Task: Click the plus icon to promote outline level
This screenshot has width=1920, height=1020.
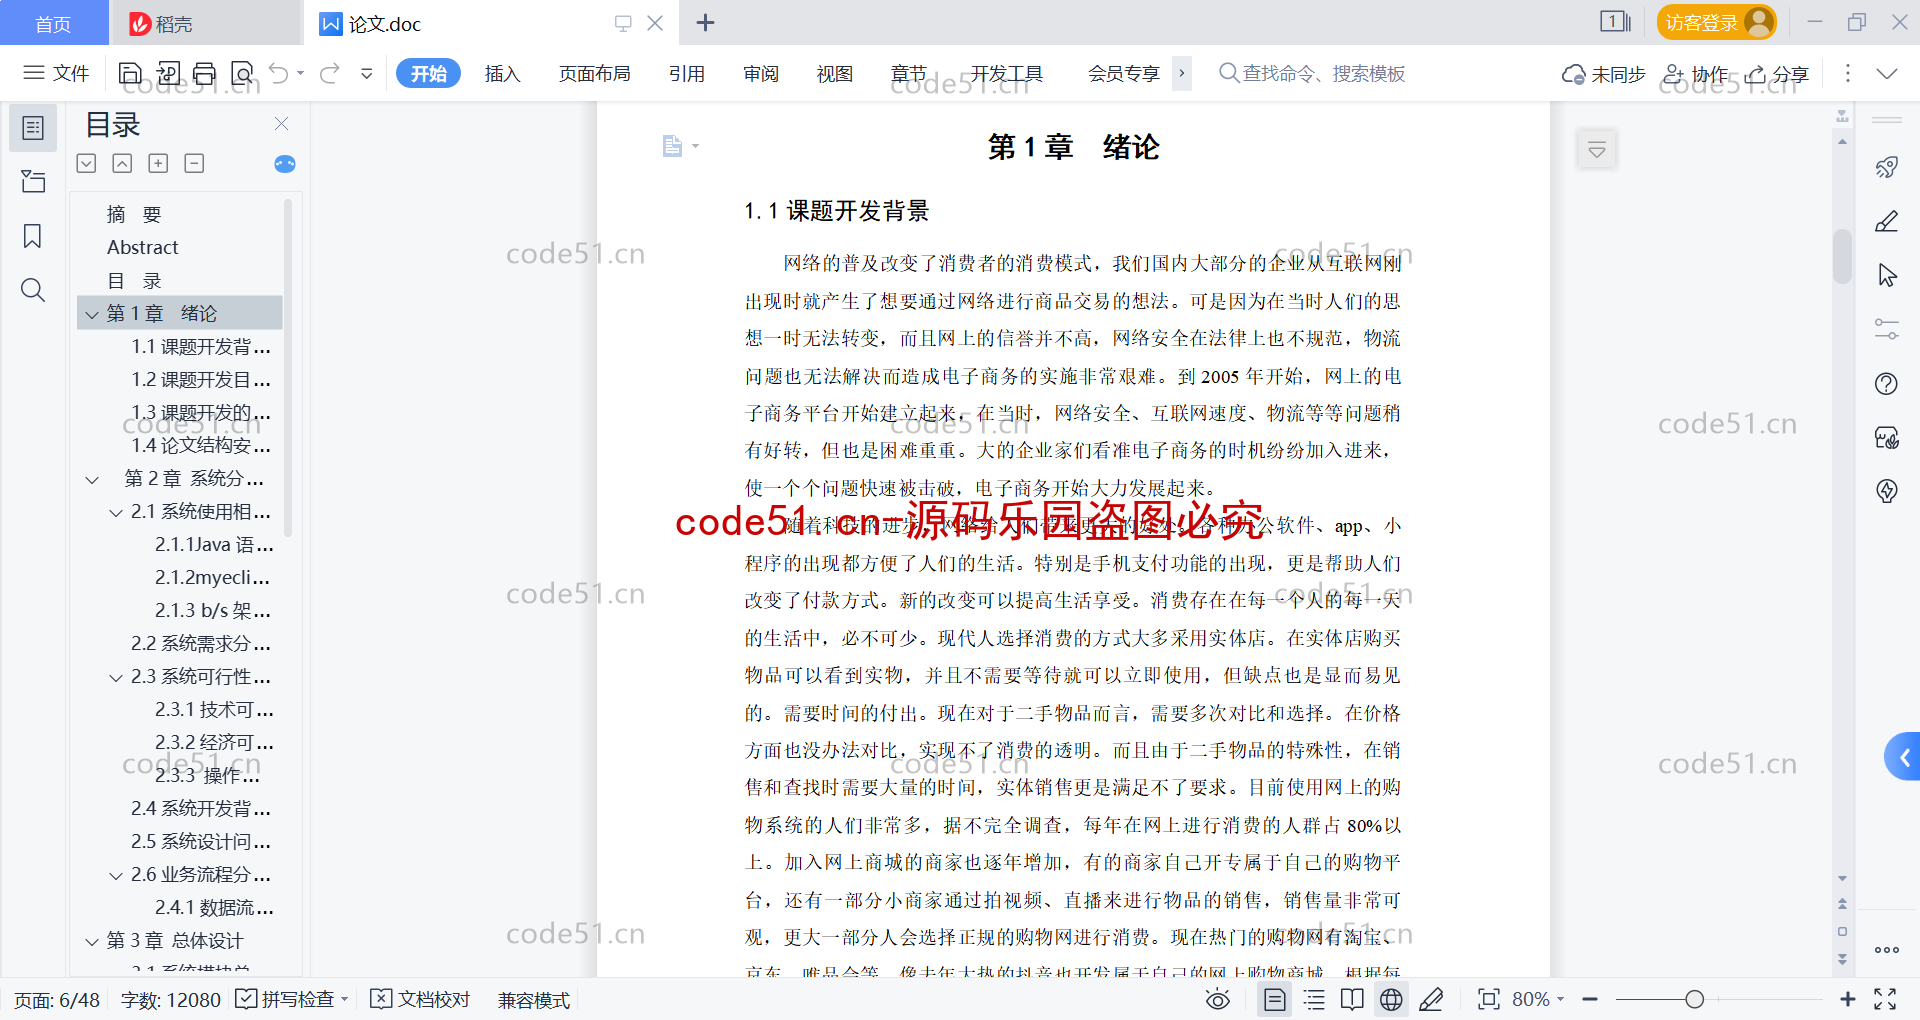Action: 158,163
